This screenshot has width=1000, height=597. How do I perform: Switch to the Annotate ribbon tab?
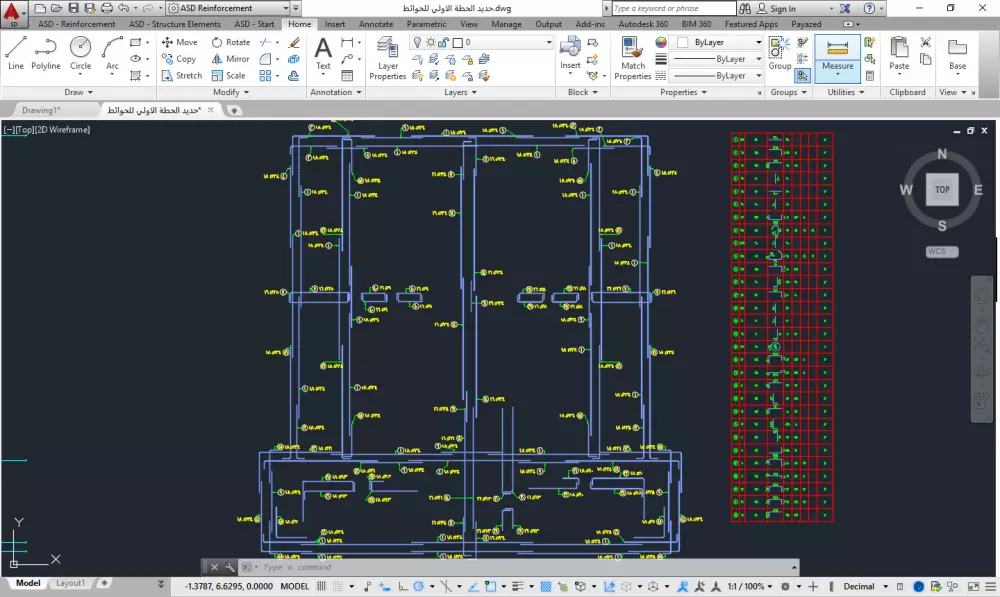click(376, 24)
